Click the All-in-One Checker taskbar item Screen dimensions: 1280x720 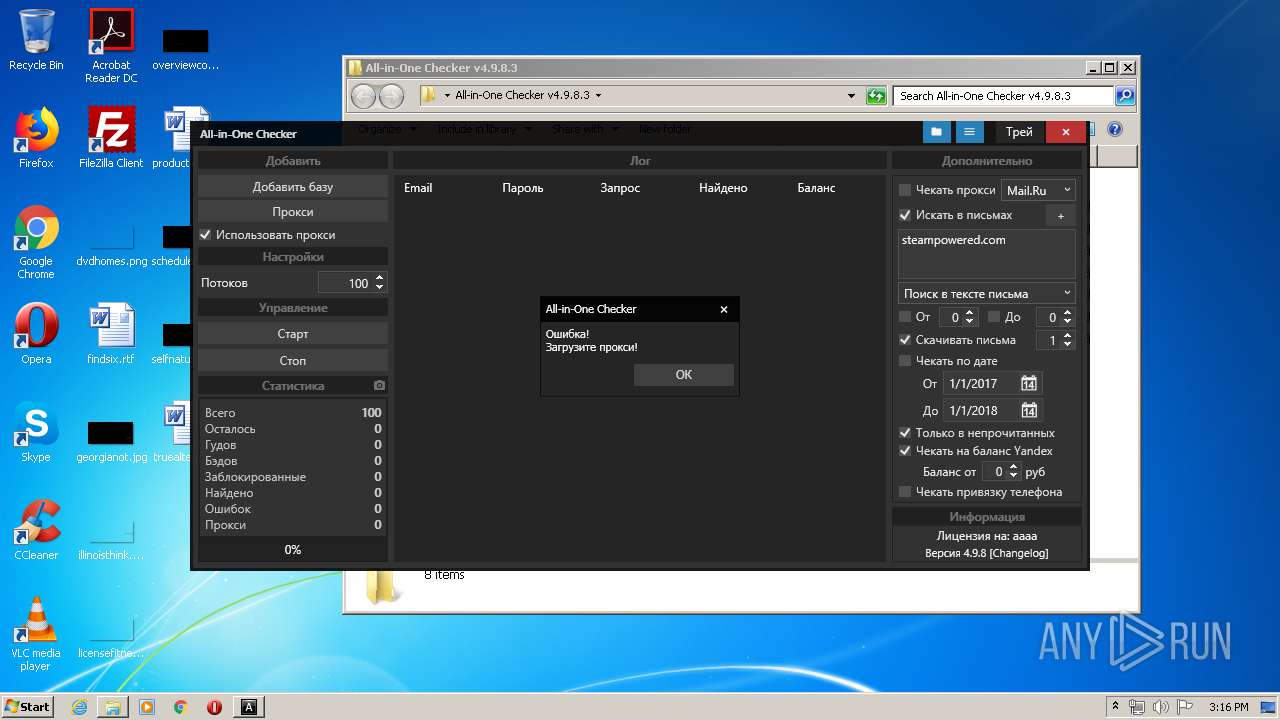click(249, 707)
